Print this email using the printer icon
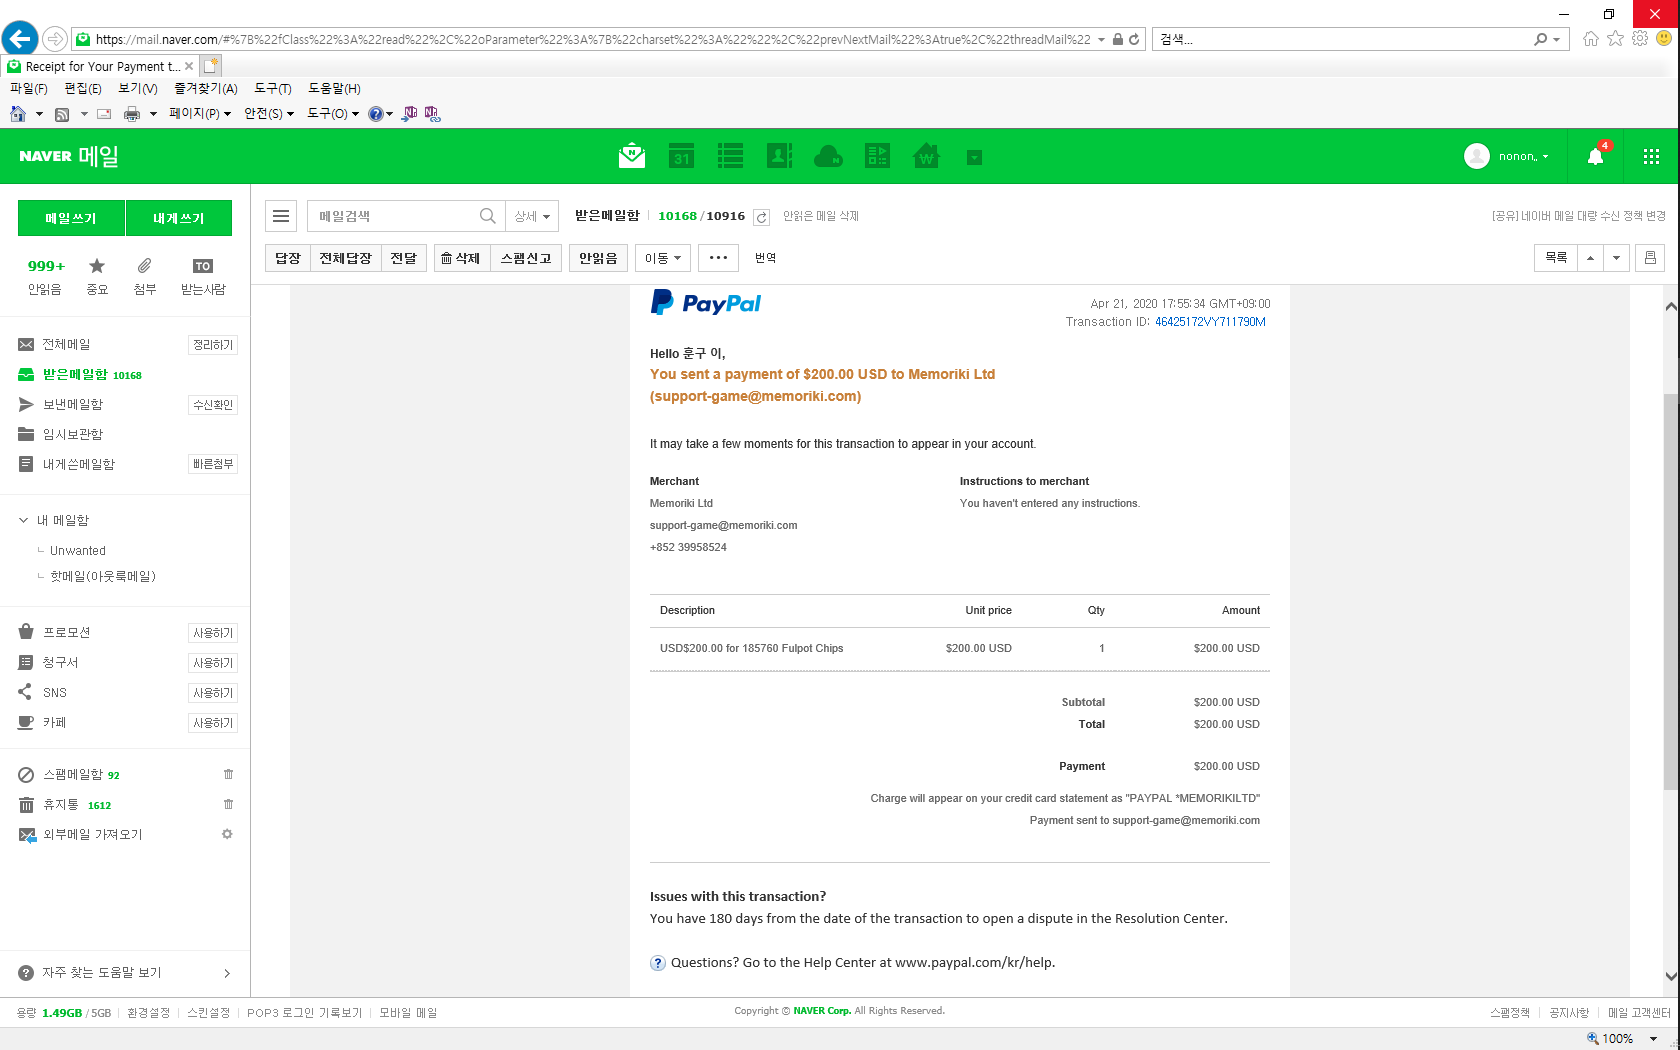This screenshot has height=1050, width=1680. pos(1650,258)
